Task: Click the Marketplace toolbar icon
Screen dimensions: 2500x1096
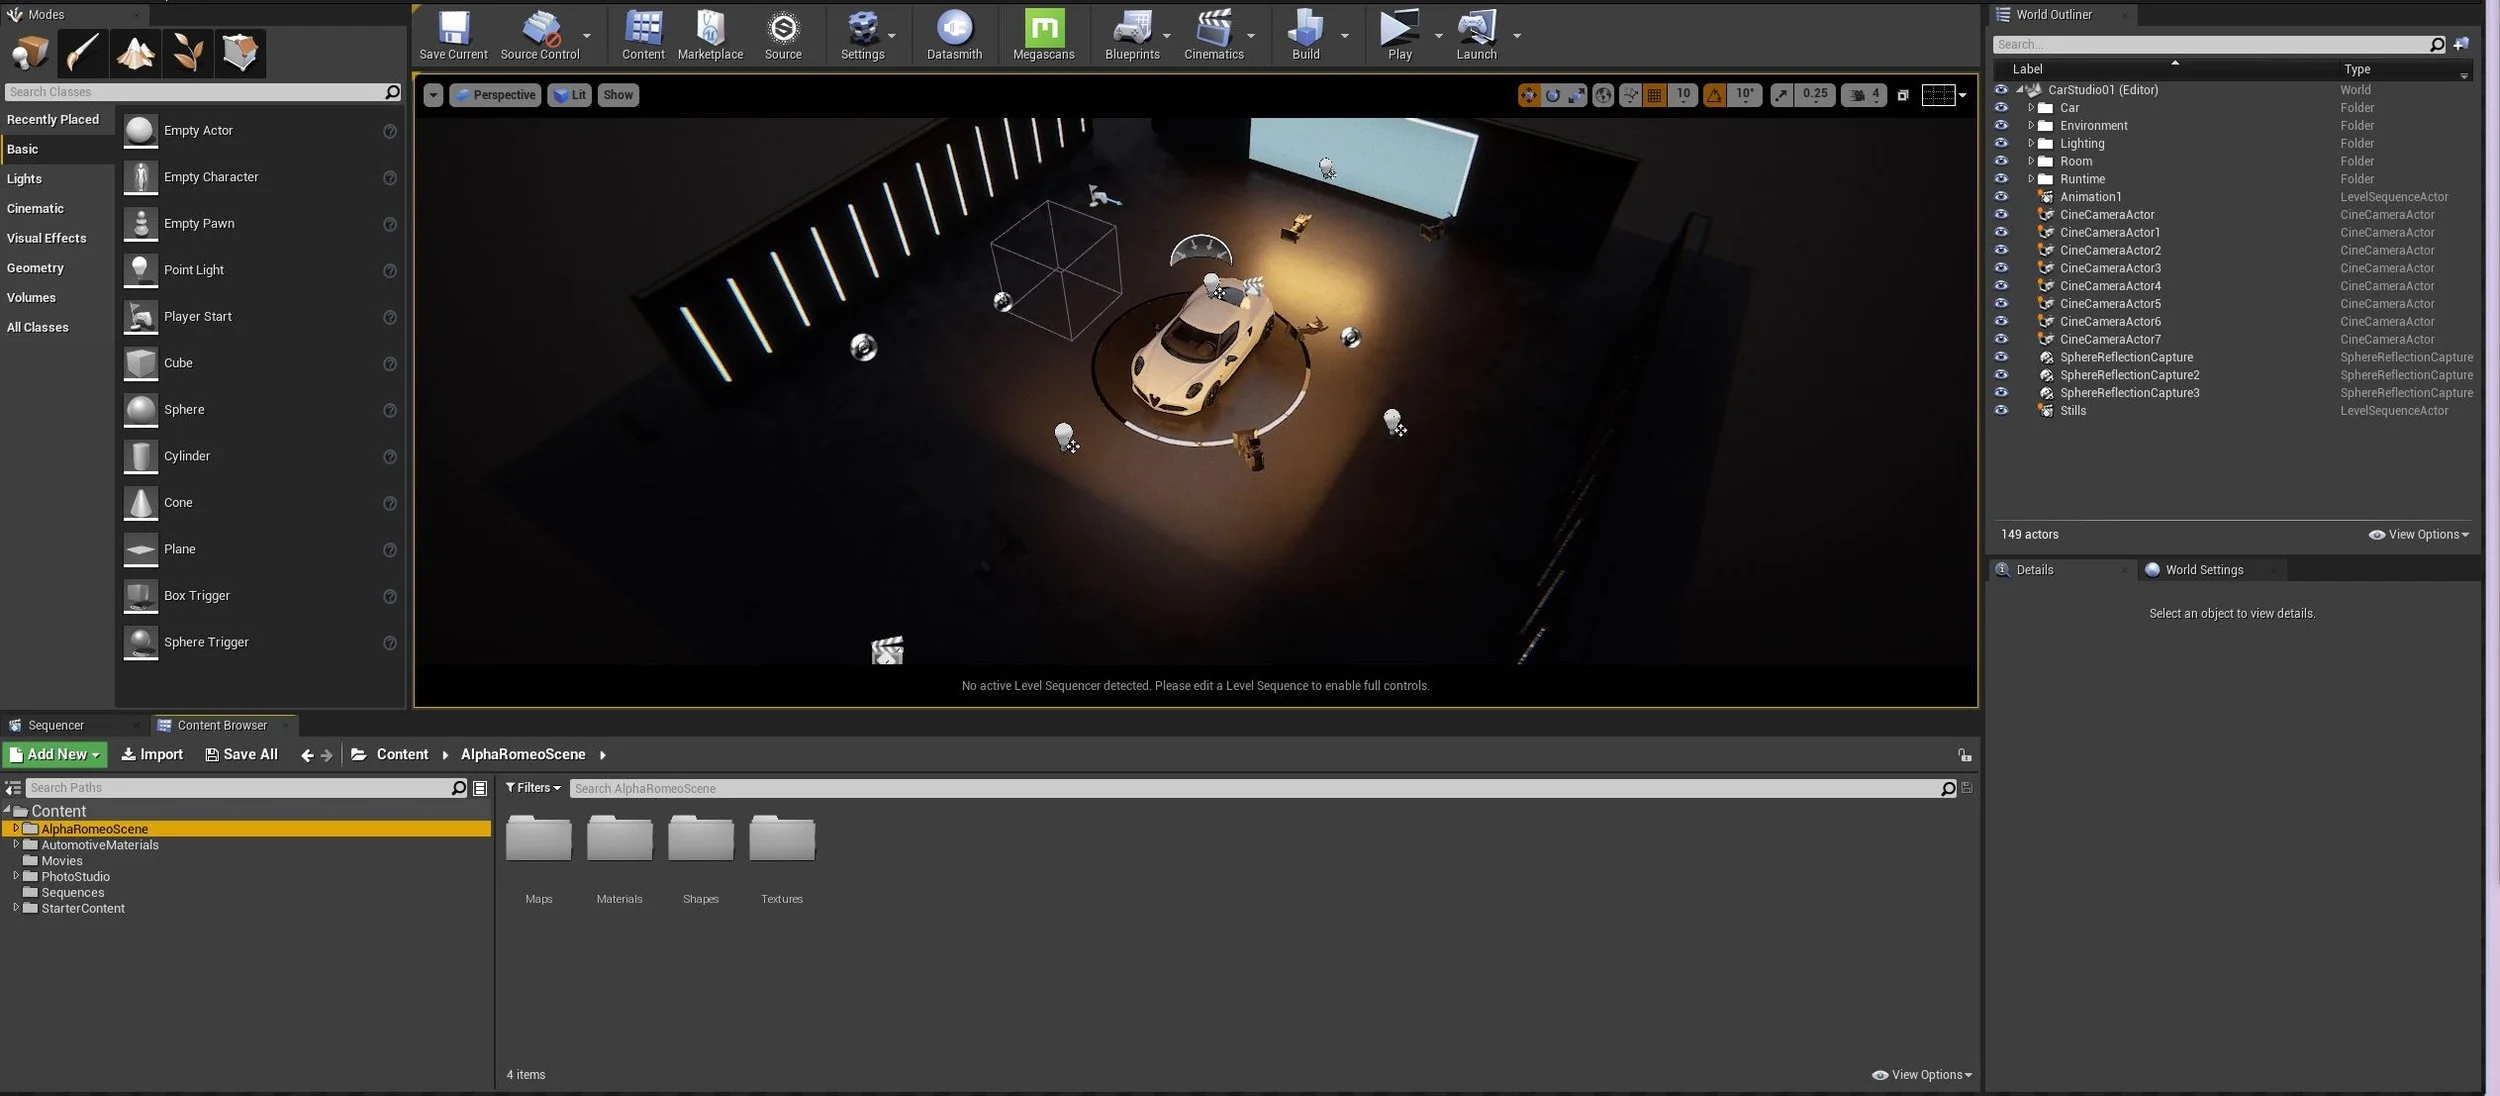Action: [710, 29]
